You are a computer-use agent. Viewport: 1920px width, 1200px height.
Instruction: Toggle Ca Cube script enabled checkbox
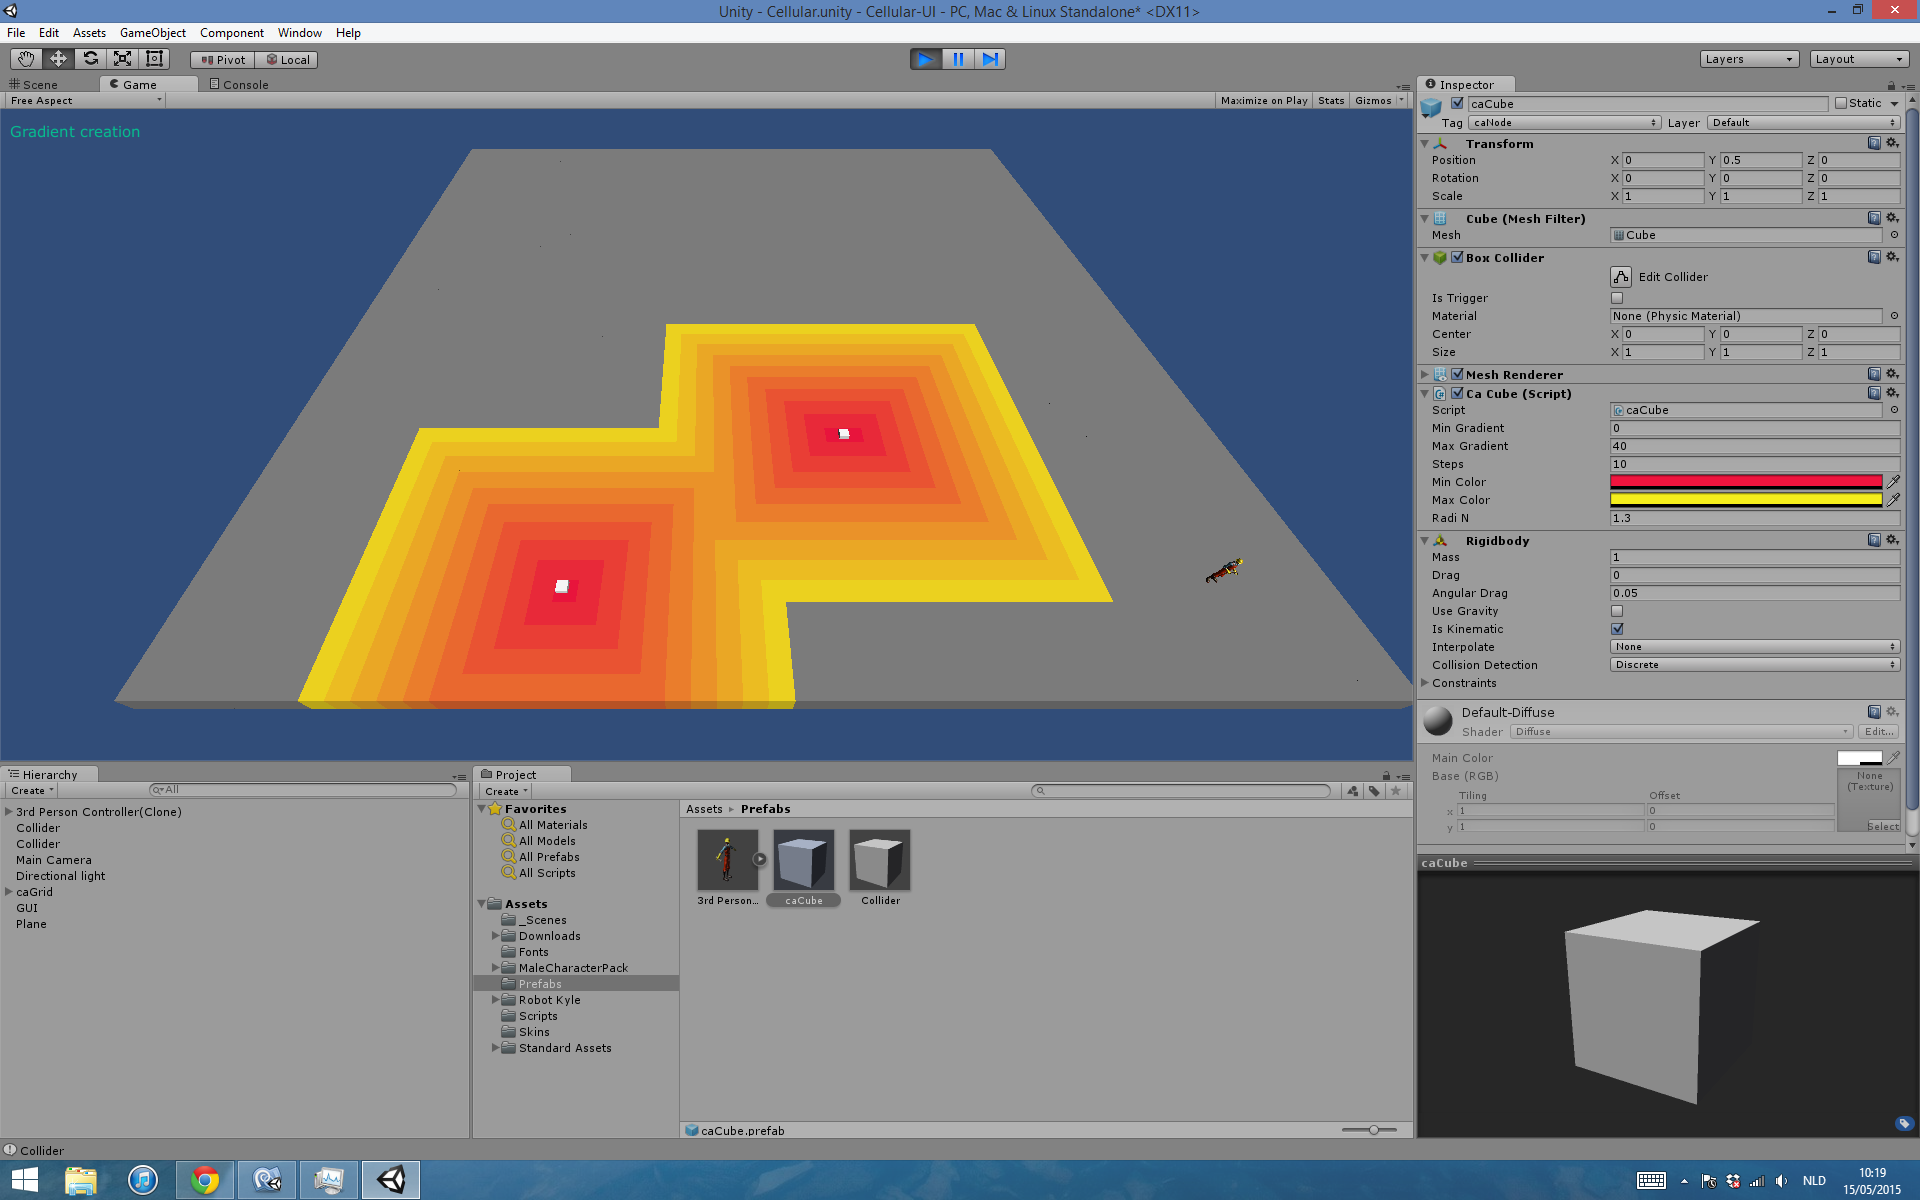1457,393
